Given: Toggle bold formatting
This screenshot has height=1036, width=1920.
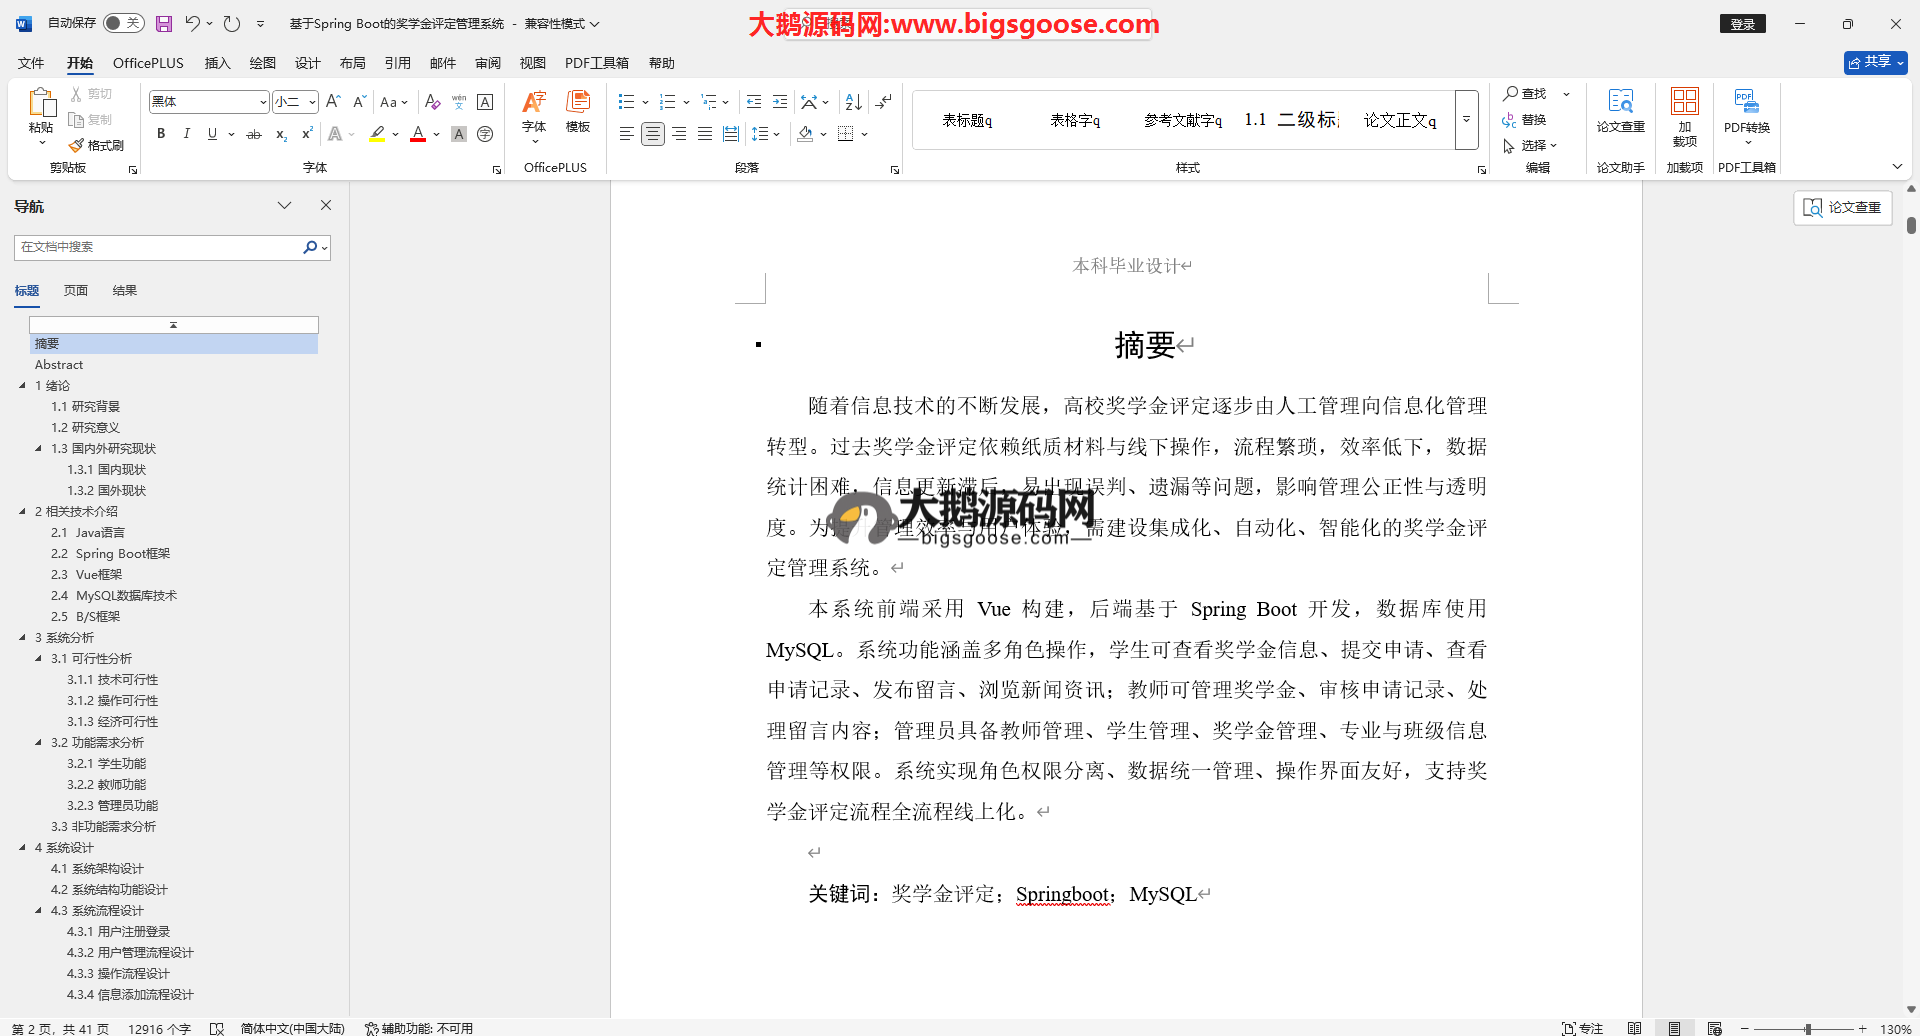Looking at the screenshot, I should [161, 134].
